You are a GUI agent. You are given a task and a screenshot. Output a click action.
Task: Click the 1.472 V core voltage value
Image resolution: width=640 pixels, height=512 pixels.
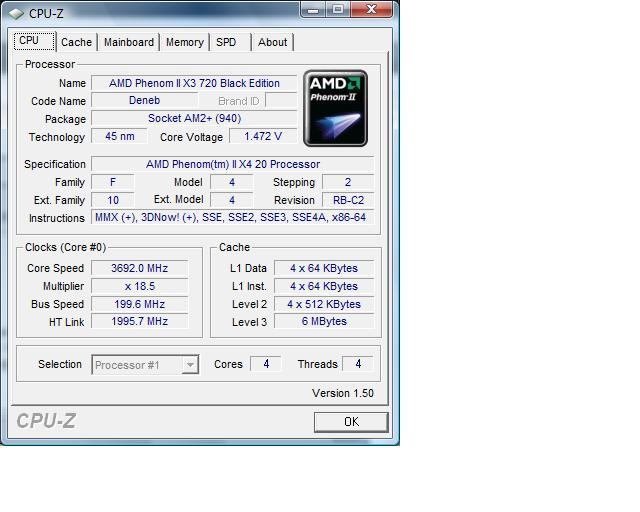point(263,136)
